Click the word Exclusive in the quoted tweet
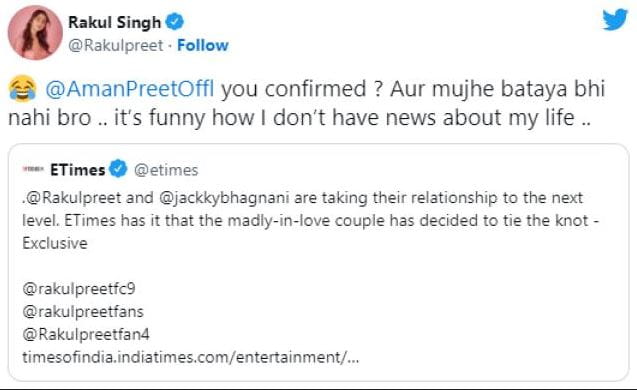Image resolution: width=637 pixels, height=390 pixels. (55, 243)
